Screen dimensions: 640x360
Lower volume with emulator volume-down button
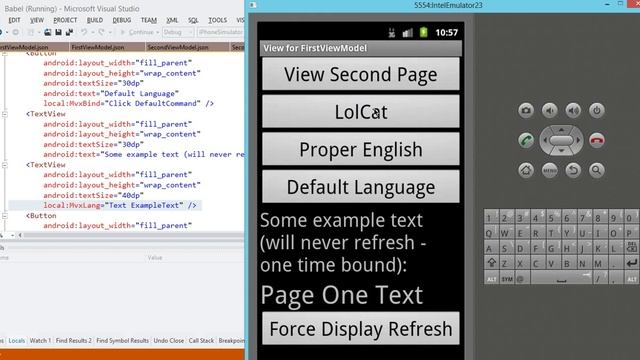(549, 110)
